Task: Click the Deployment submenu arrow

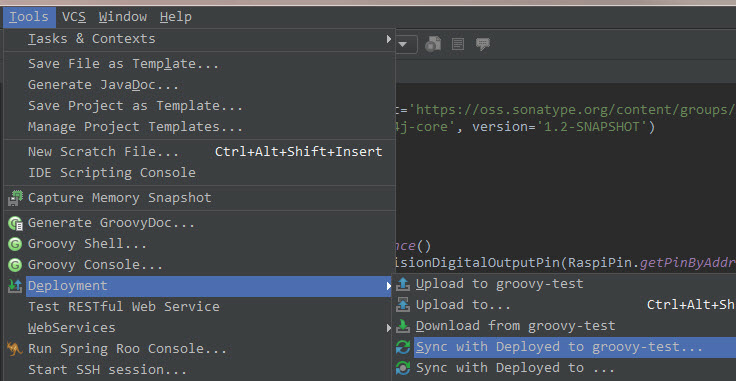Action: pos(389,286)
